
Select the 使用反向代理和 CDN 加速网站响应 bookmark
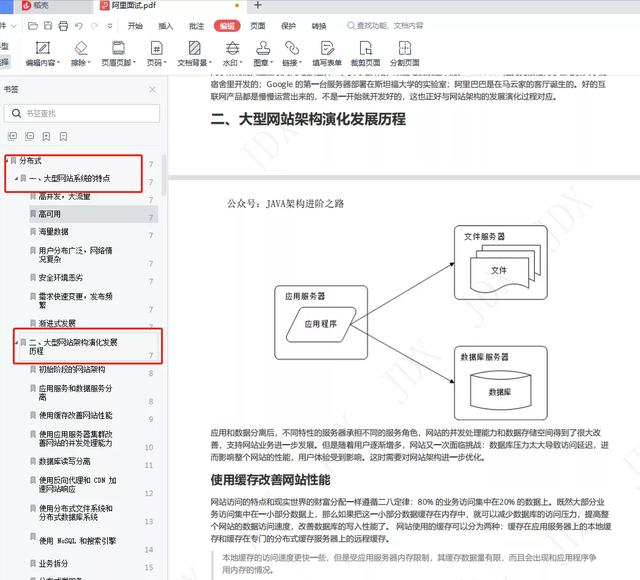[78, 484]
